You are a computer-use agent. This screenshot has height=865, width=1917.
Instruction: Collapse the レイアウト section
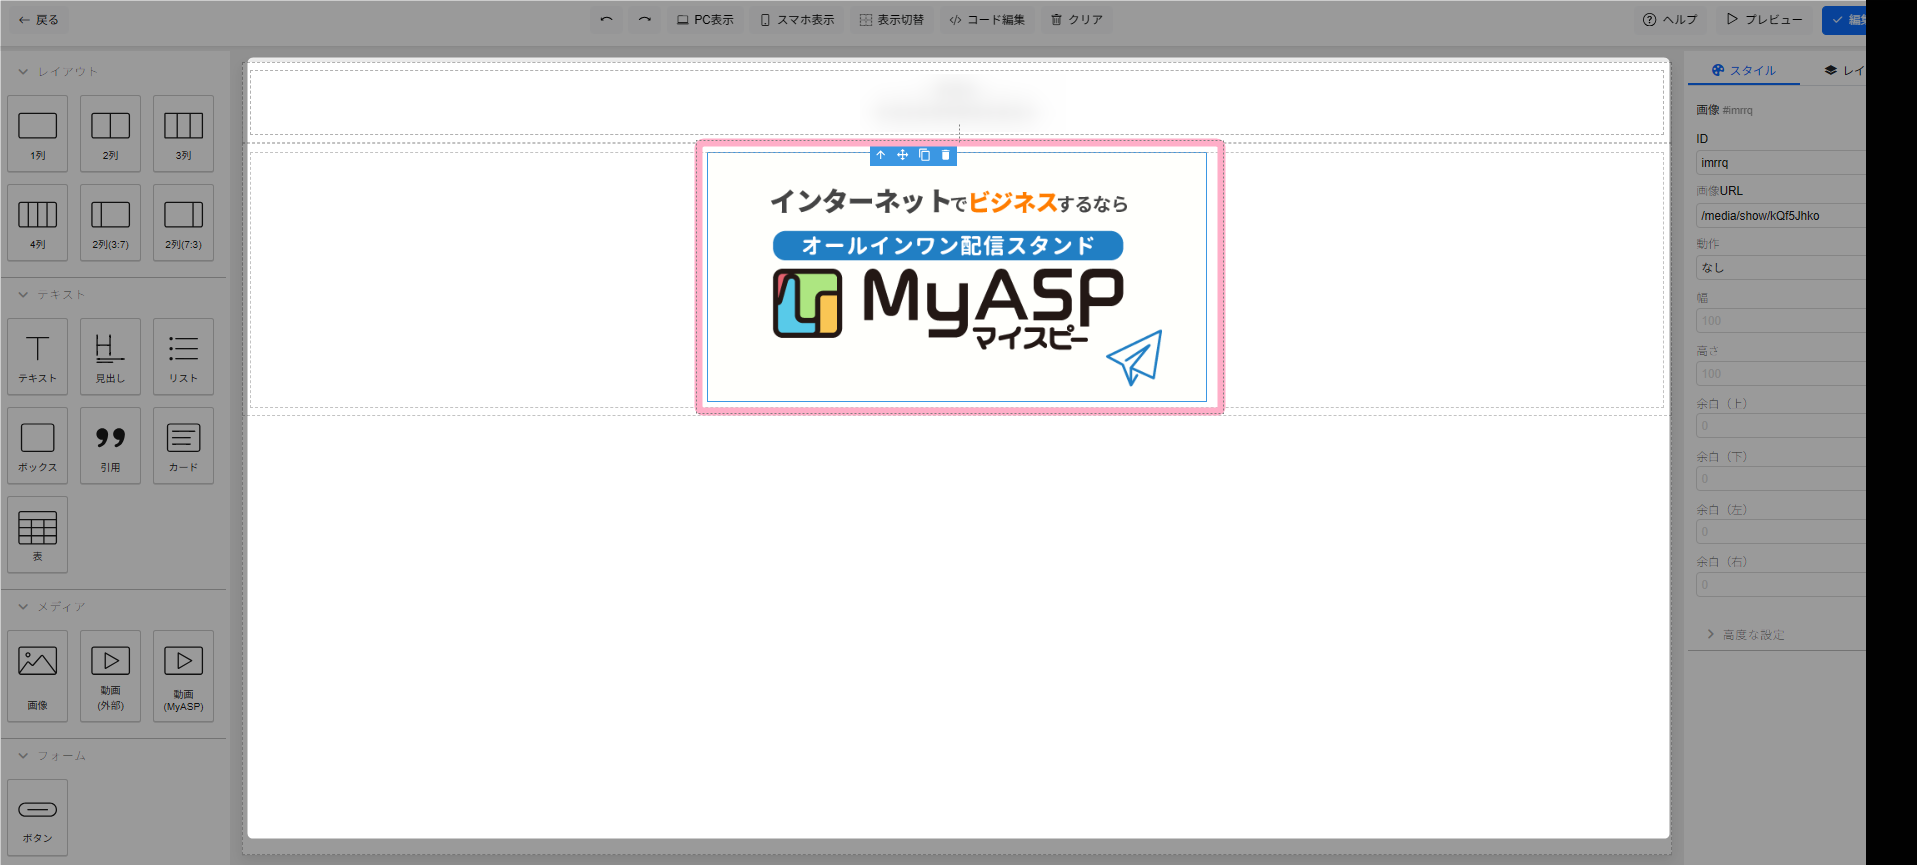point(23,72)
